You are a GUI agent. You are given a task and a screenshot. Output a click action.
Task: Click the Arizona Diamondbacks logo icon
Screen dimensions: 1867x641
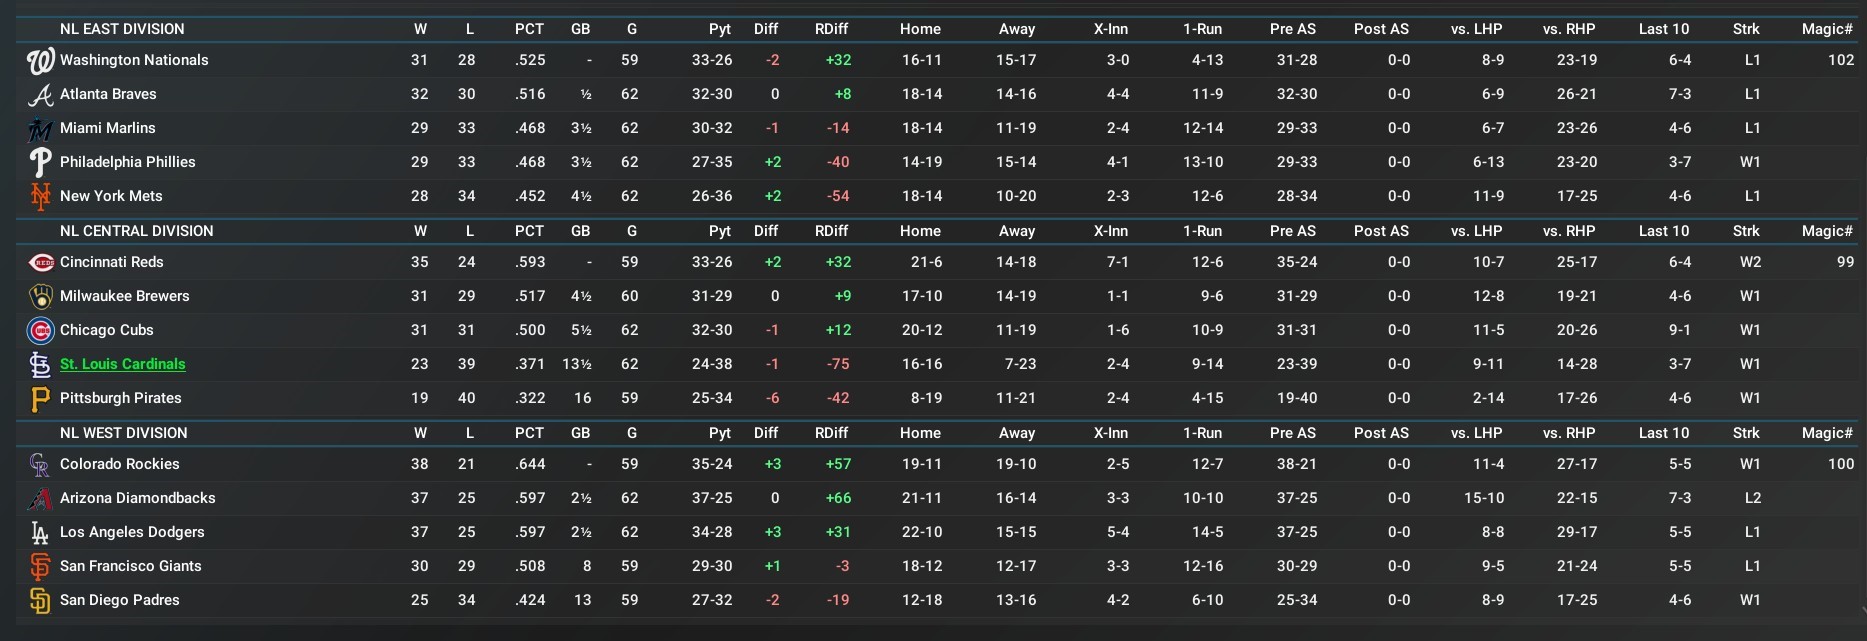click(x=40, y=499)
